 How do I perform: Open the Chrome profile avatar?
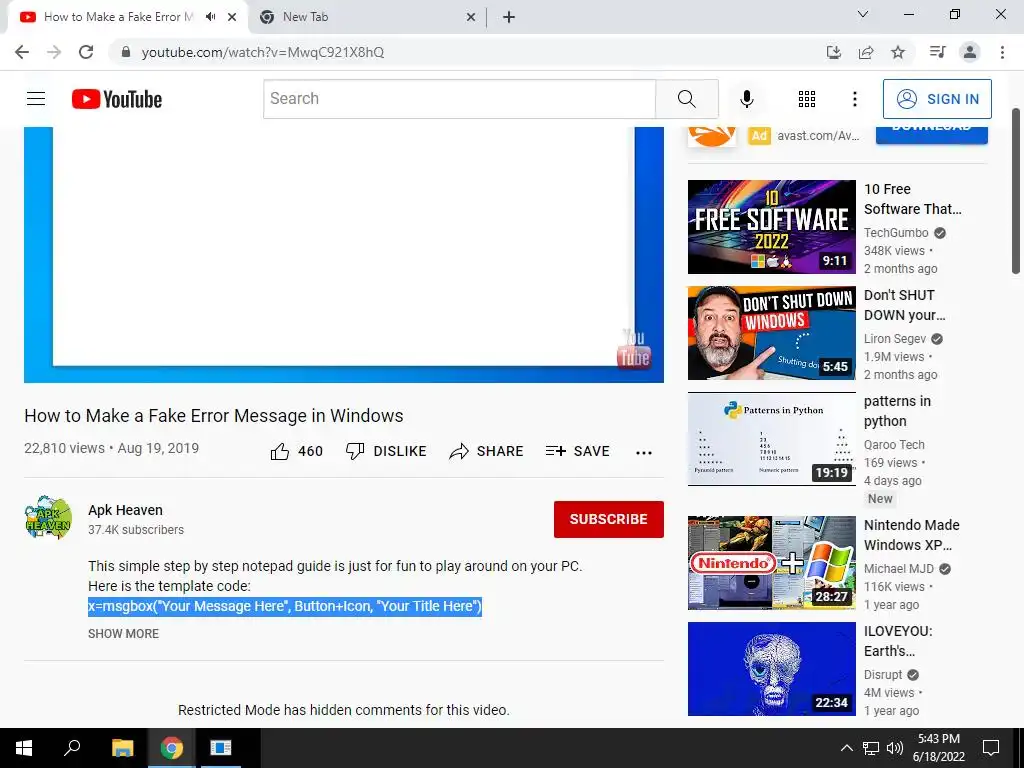[970, 52]
